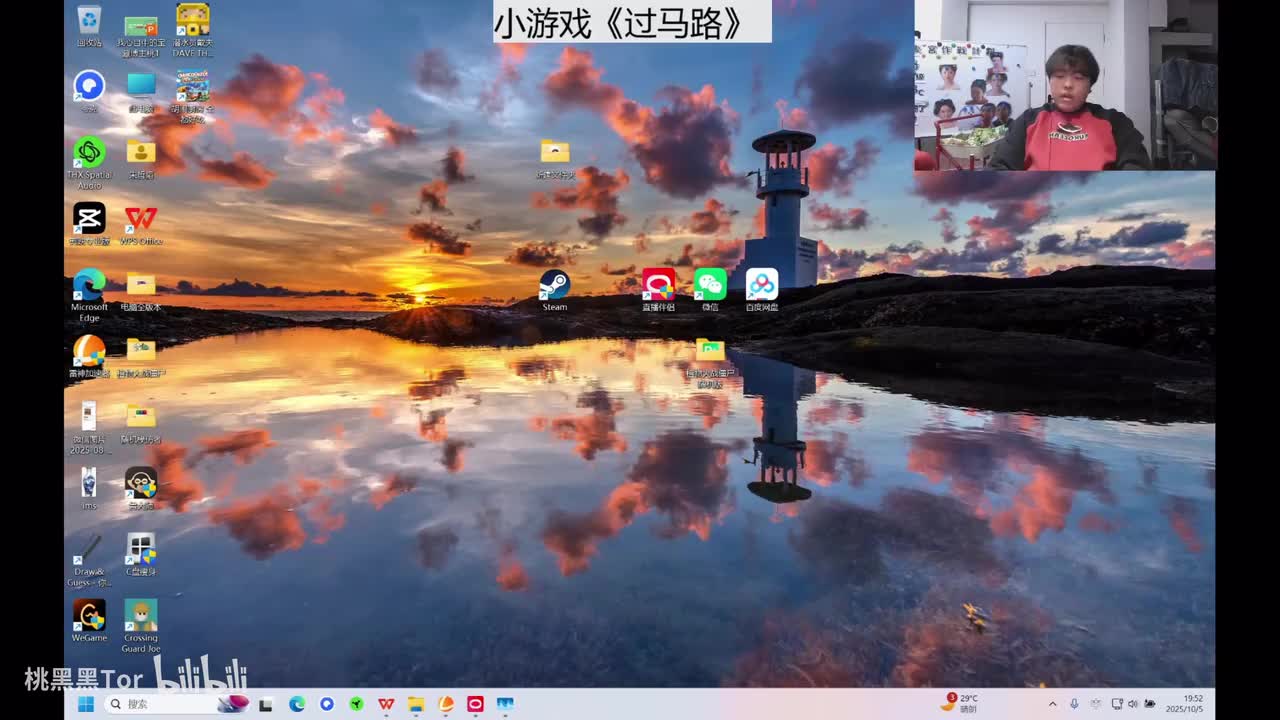The width and height of the screenshot is (1280, 720).
Task: Open the Recycle Bin desktop icon
Action: click(89, 26)
